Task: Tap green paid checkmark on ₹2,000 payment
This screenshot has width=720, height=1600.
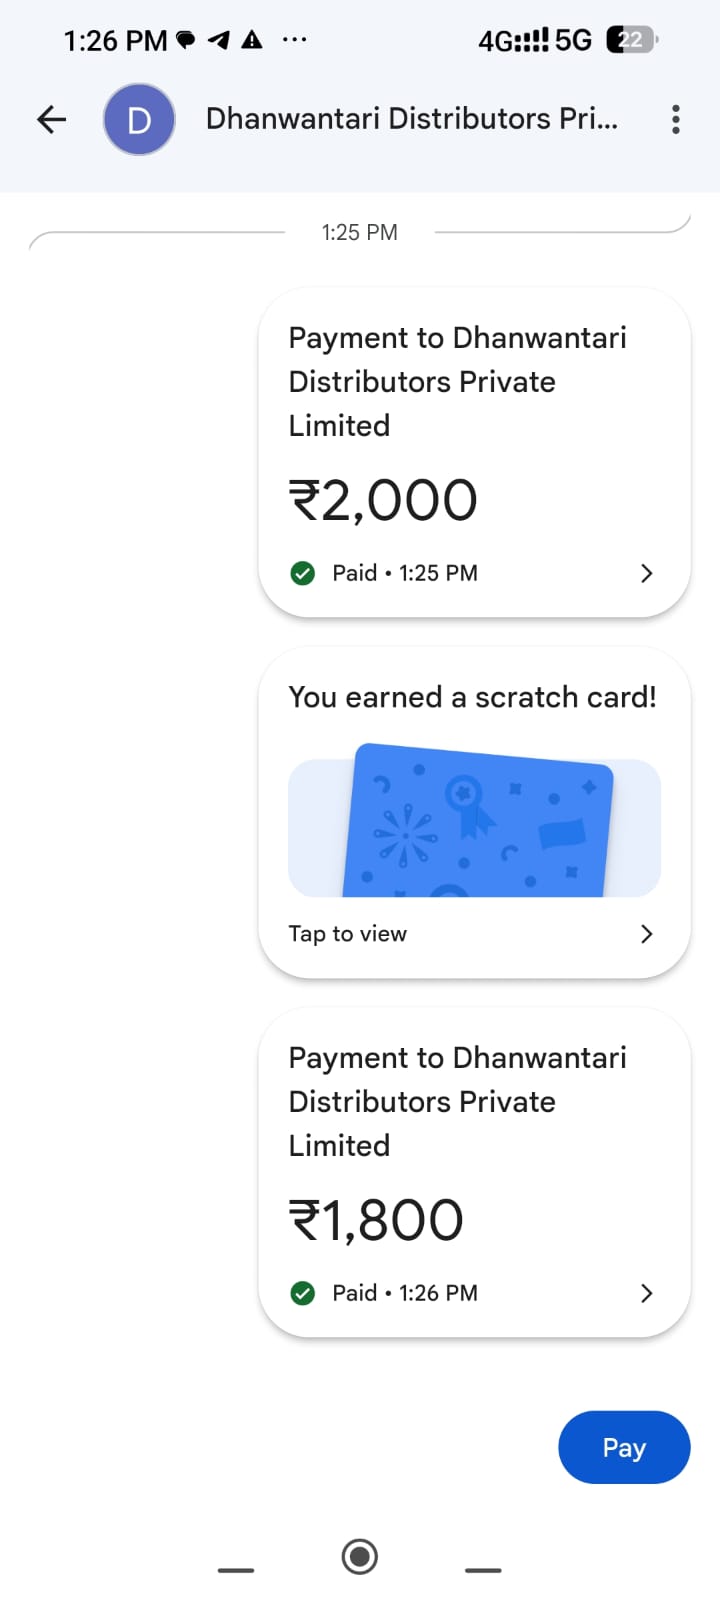Action: pos(302,573)
